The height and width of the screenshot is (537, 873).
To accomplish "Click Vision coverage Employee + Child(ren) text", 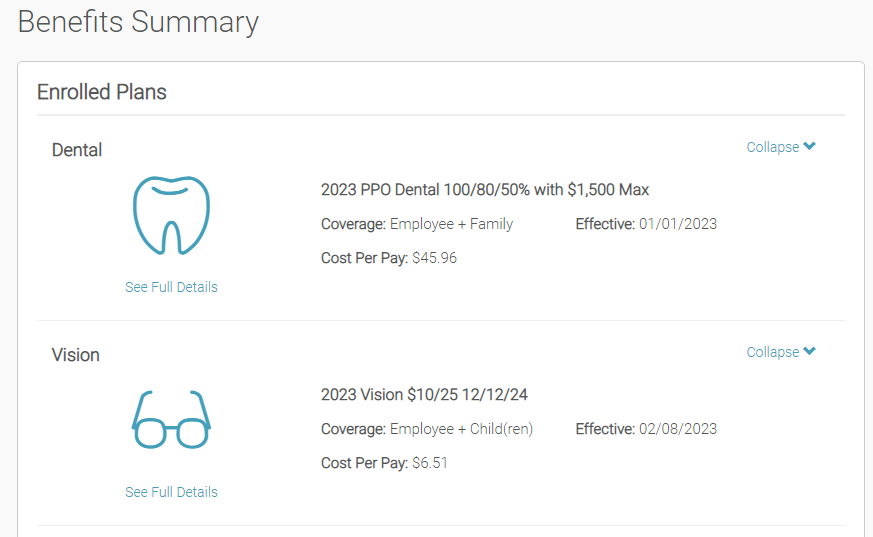I will click(x=462, y=429).
